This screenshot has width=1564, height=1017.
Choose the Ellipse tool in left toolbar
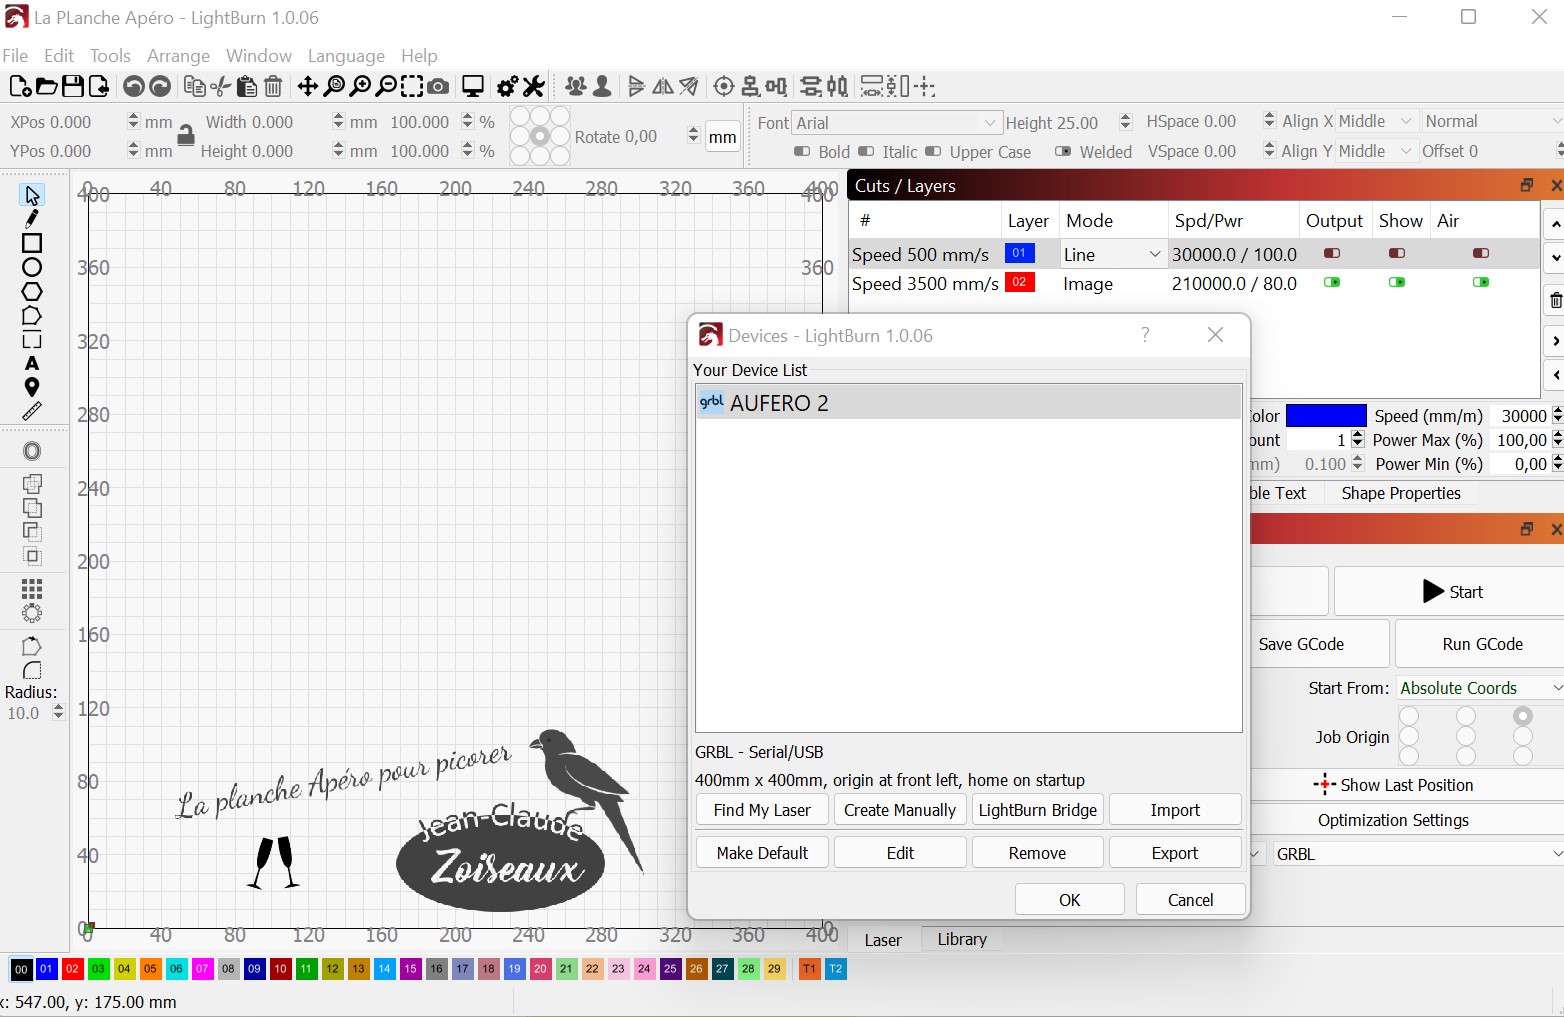click(32, 267)
